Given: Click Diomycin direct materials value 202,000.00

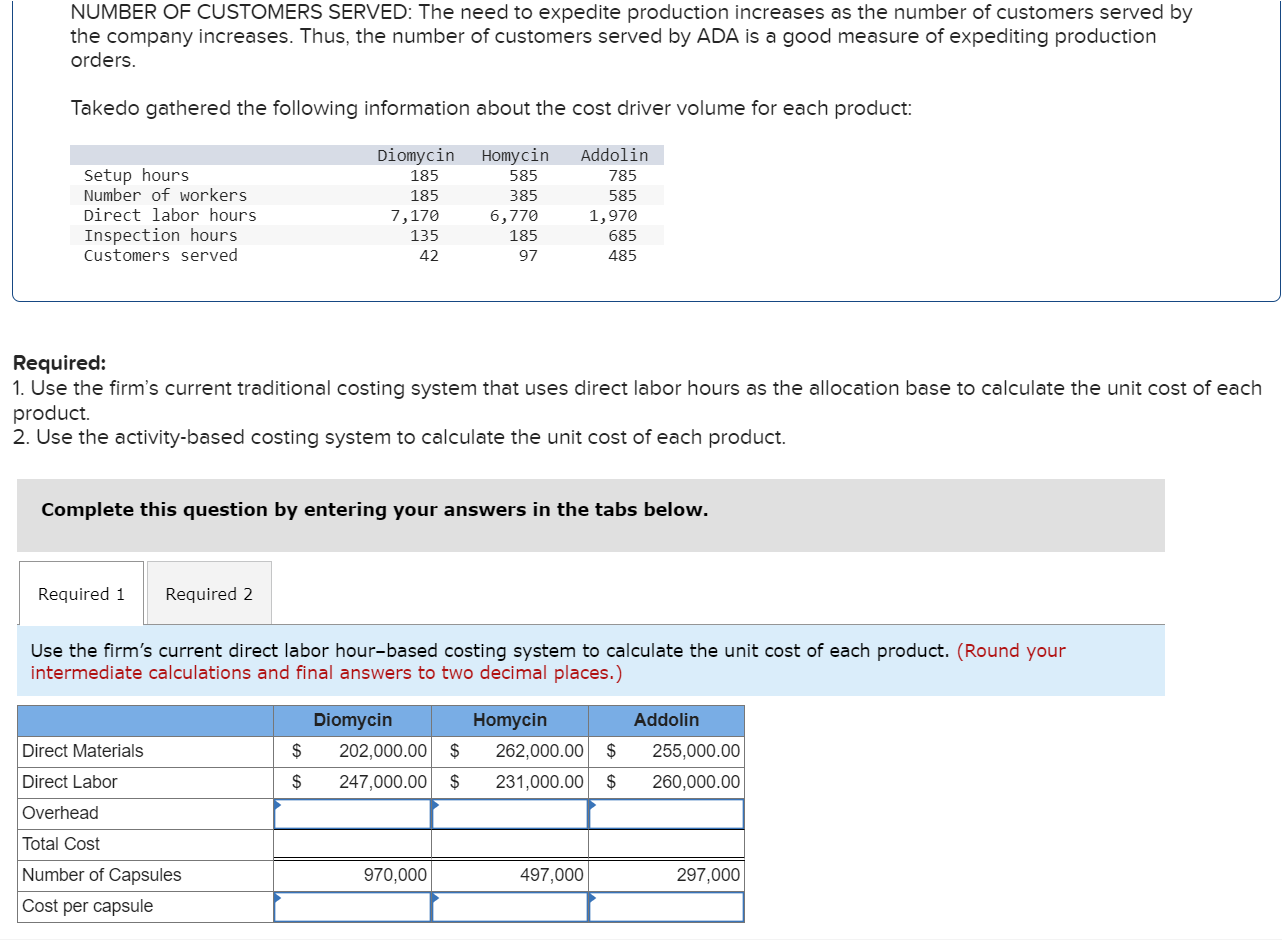Looking at the screenshot, I should pos(383,751).
